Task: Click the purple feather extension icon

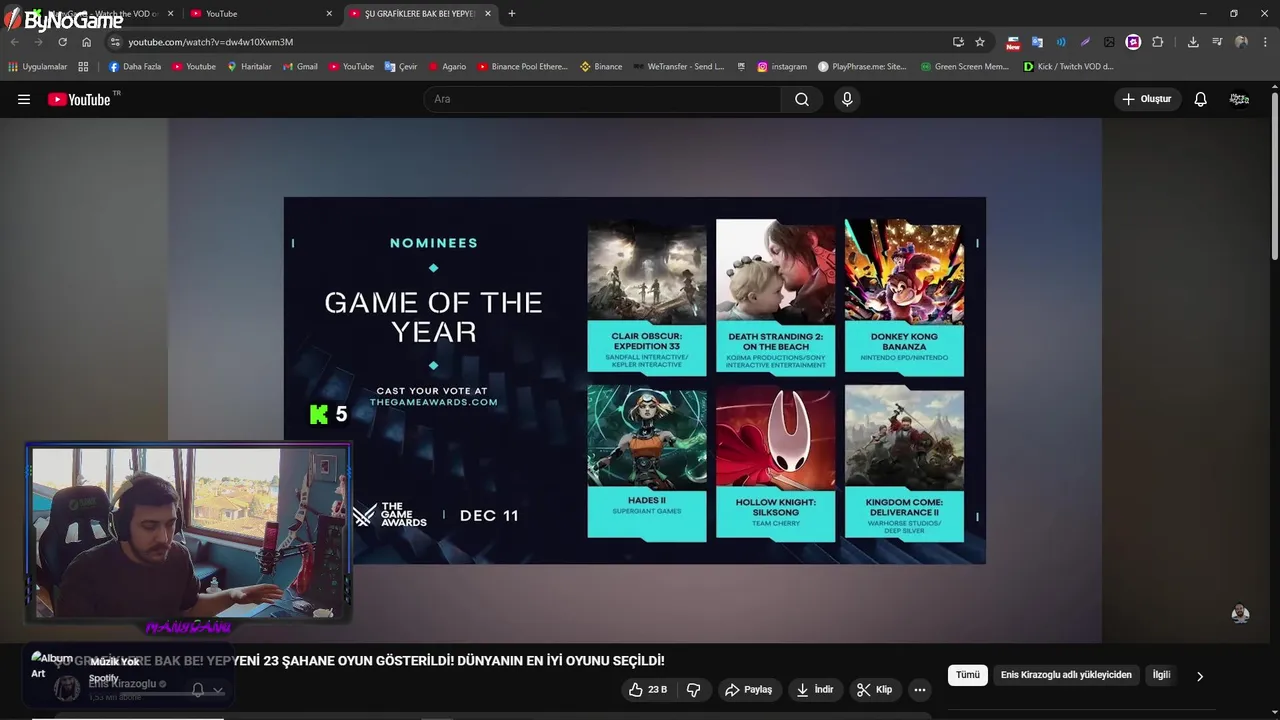Action: 1085,42
